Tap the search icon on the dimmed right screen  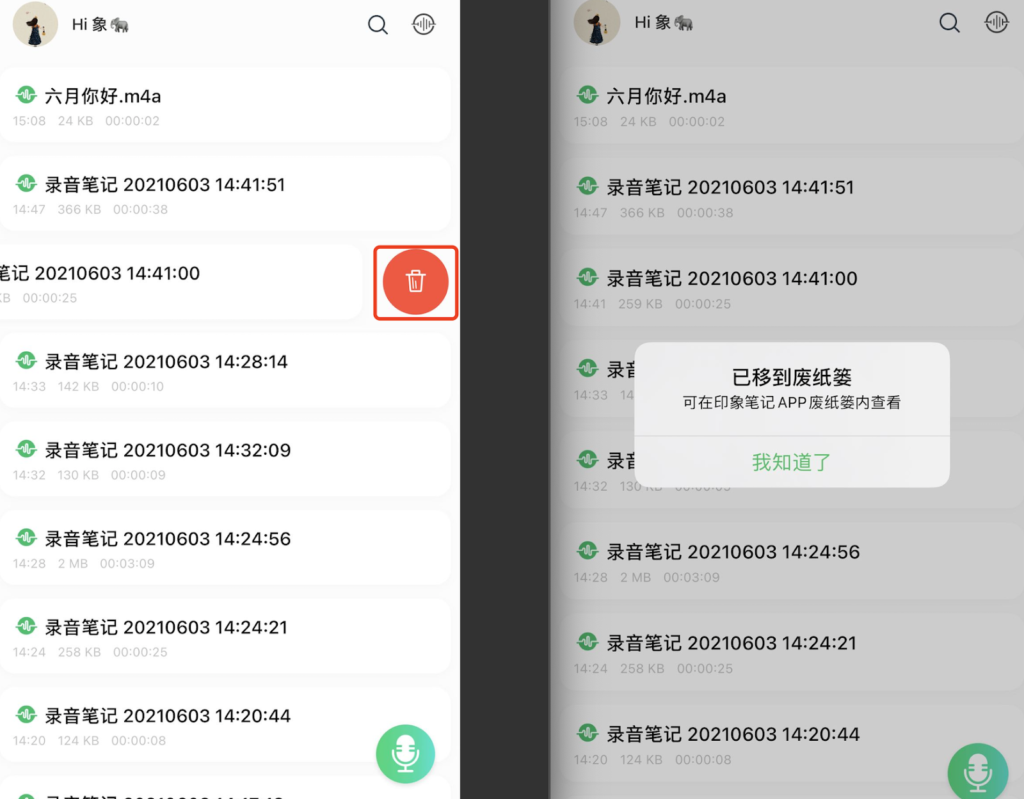click(x=949, y=23)
